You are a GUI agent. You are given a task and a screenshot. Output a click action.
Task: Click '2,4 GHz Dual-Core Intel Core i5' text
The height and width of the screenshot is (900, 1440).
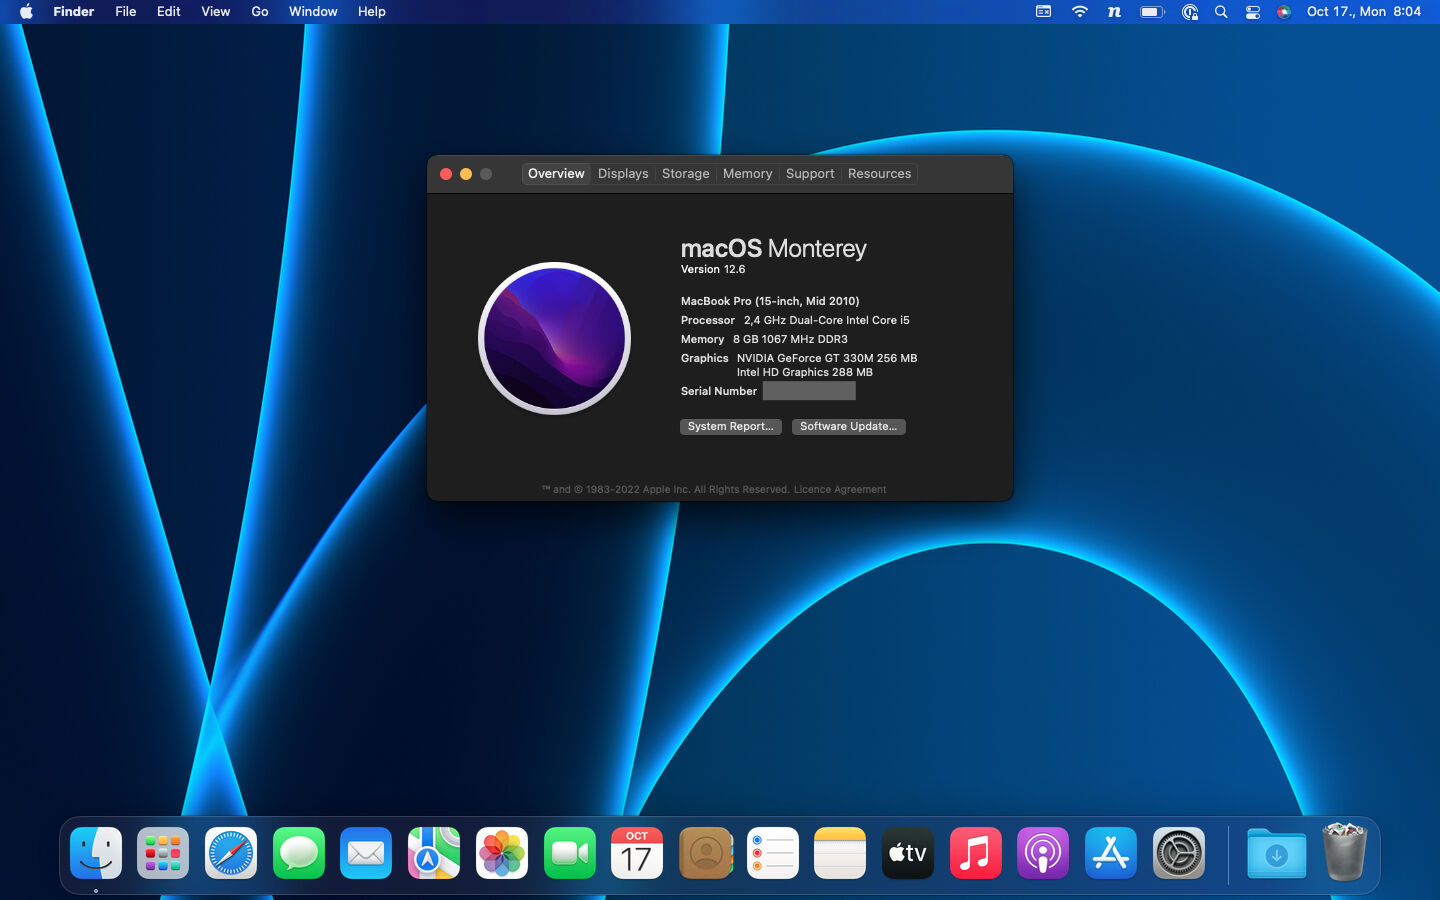pos(826,320)
